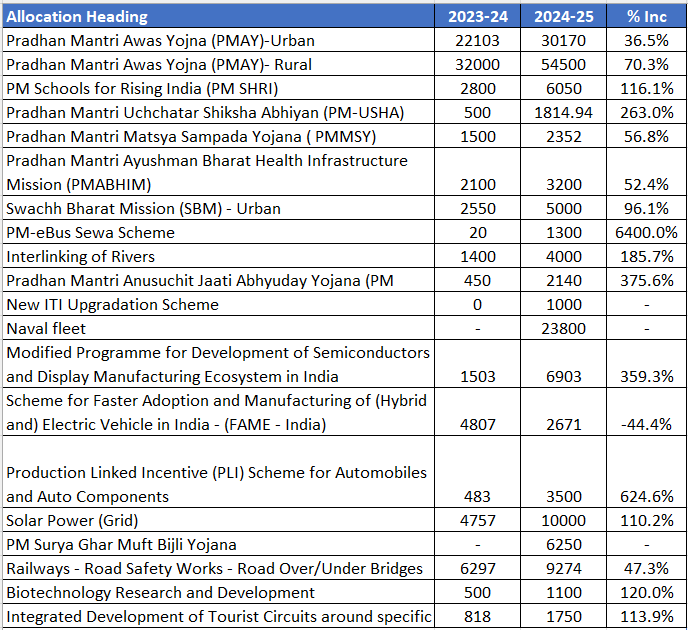Select the PMABHIM scheme name cell
This screenshot has width=688, height=630.
click(219, 172)
